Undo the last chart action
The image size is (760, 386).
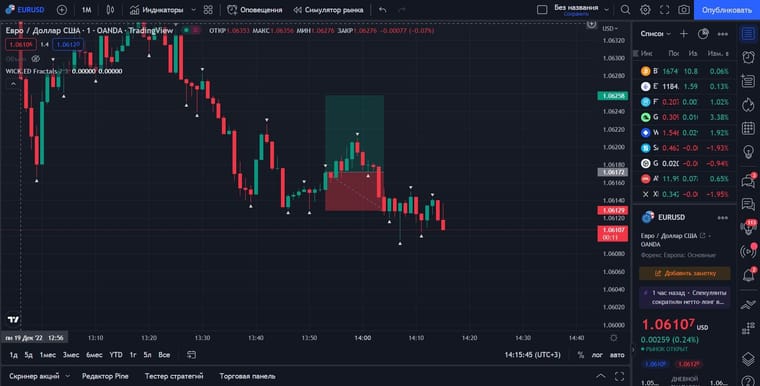(383, 10)
